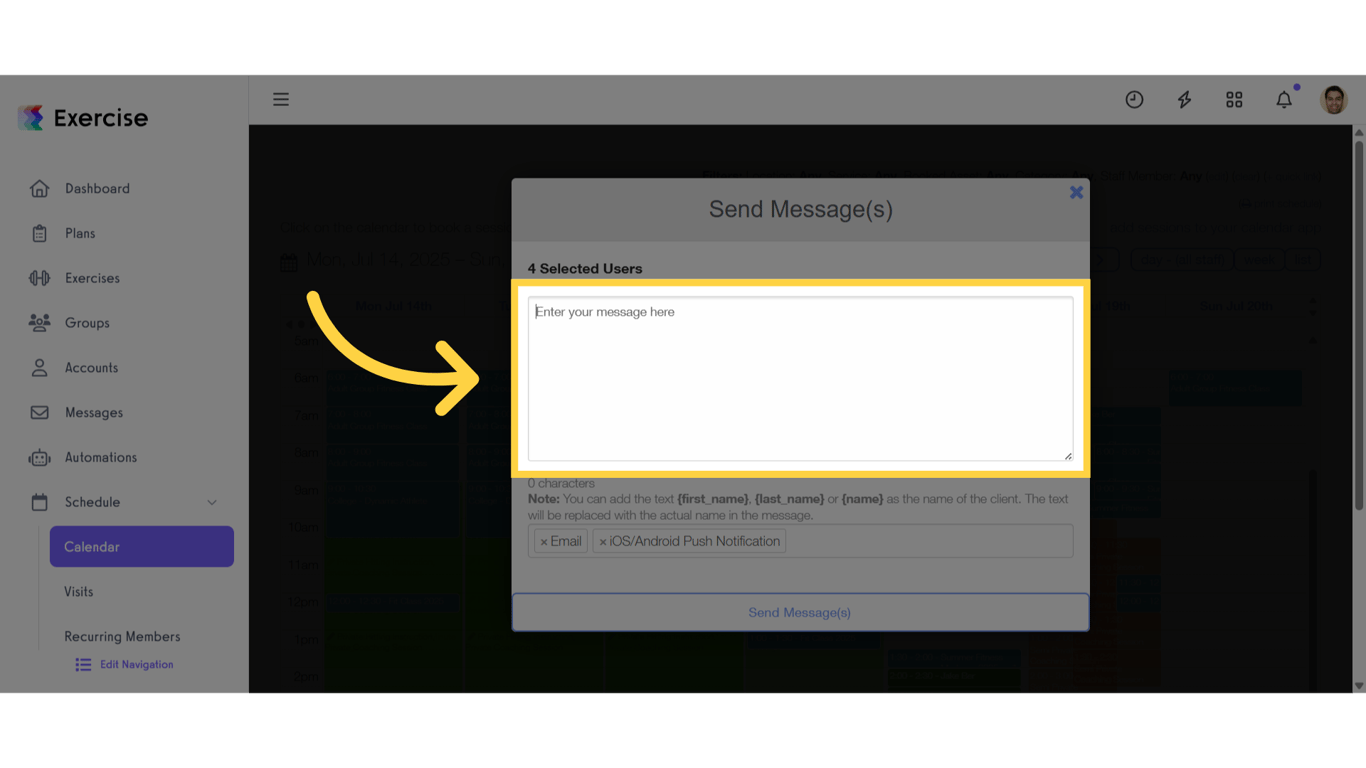The image size is (1366, 768).
Task: Open Edit Navigation link
Action: 137,664
